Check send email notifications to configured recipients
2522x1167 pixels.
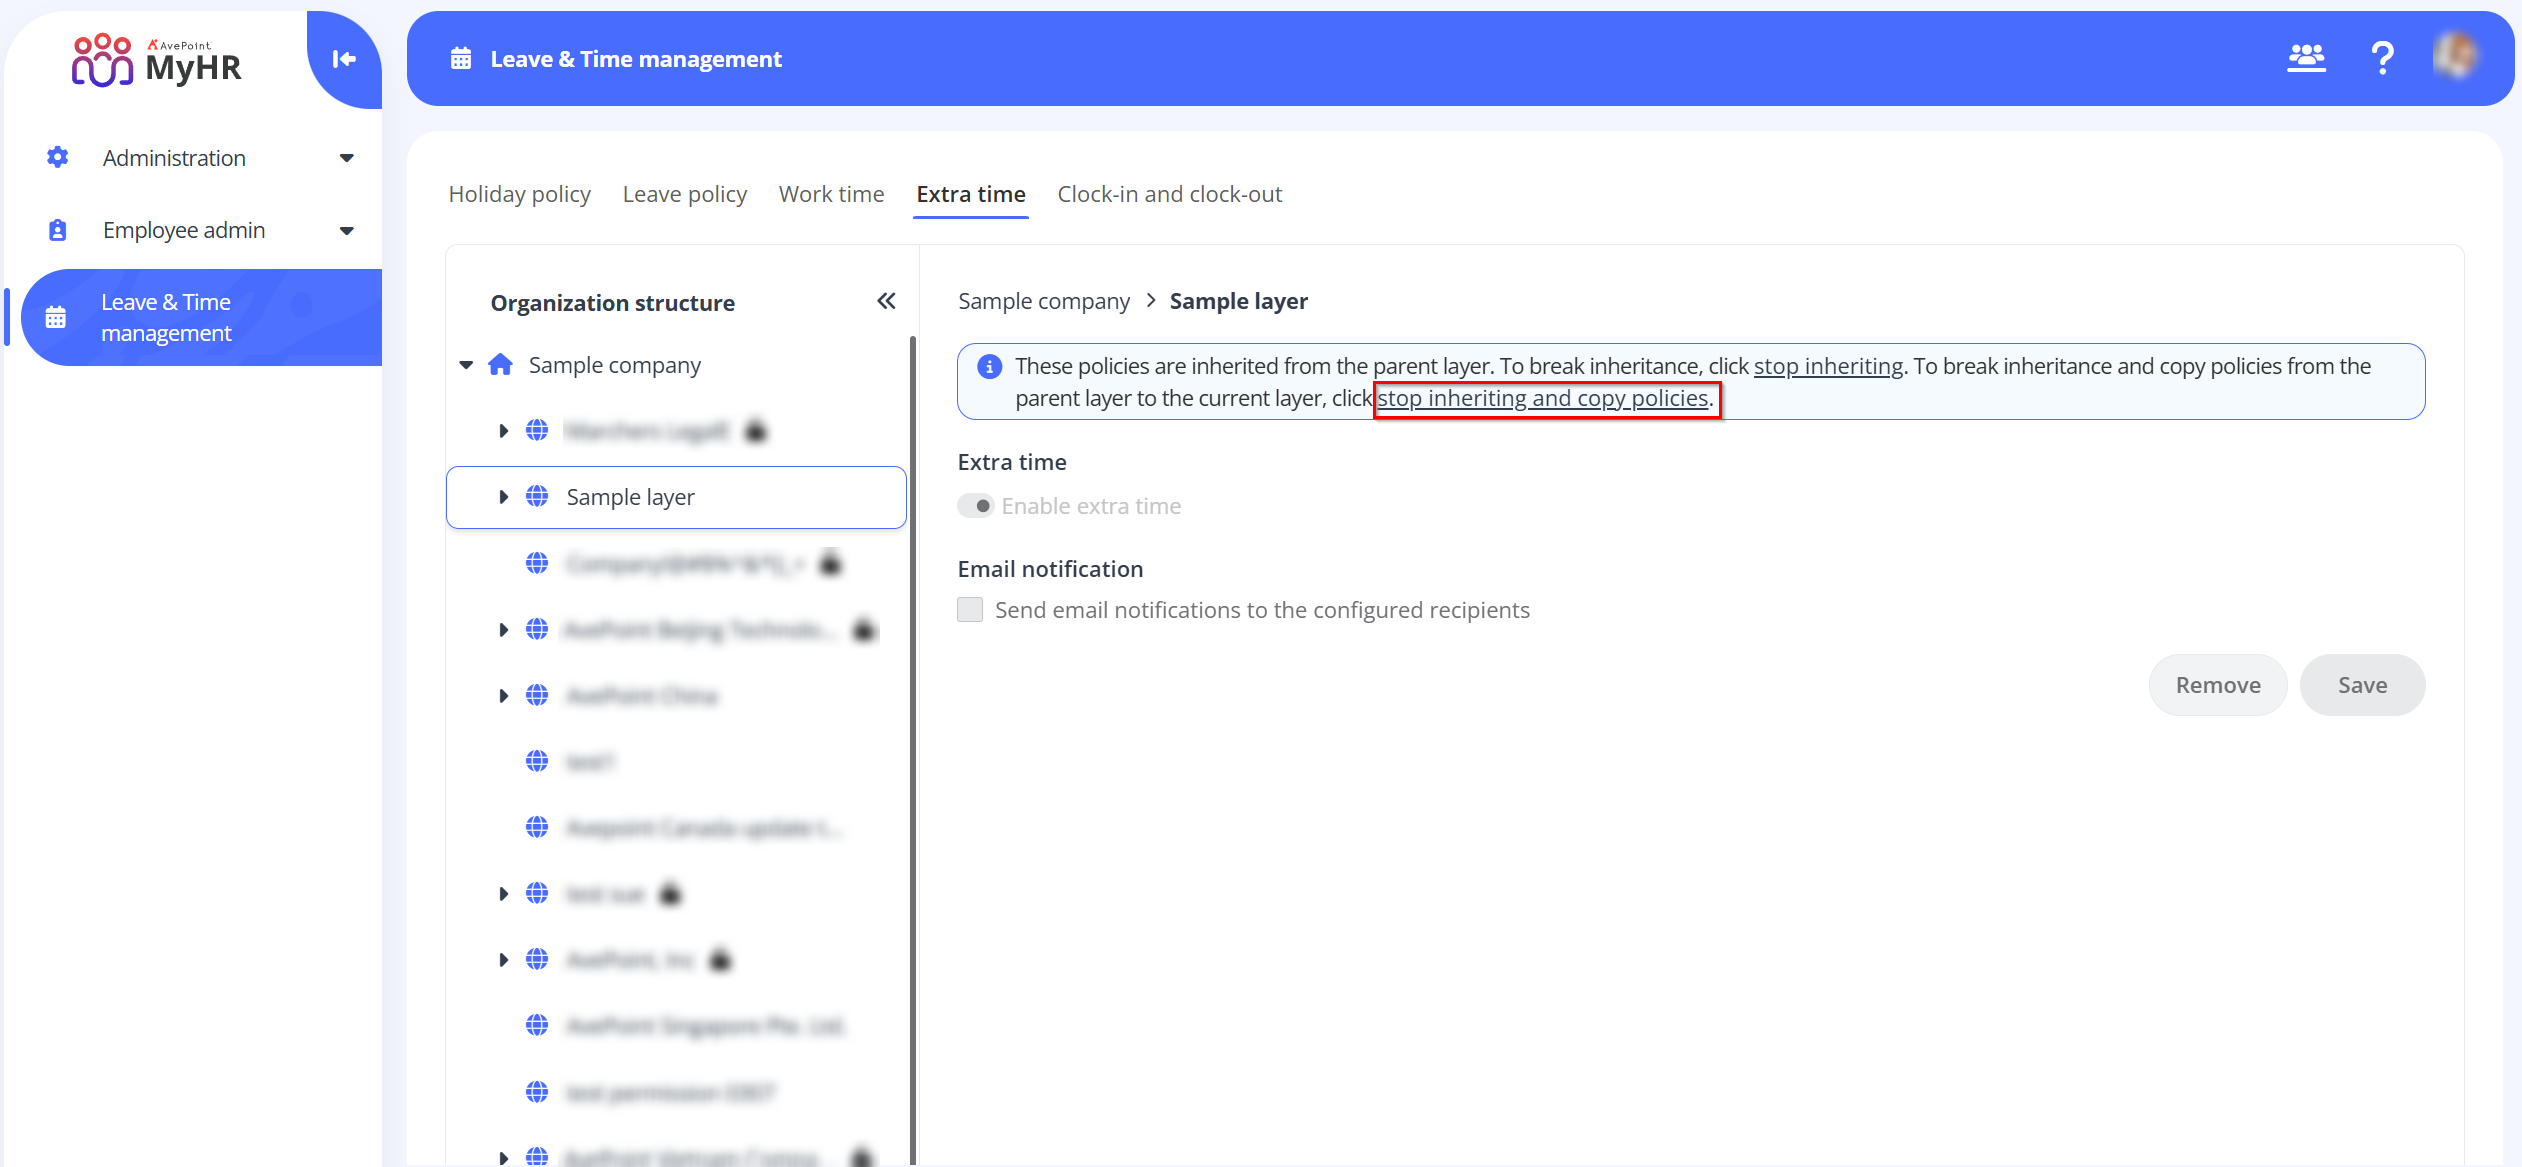(x=969, y=608)
